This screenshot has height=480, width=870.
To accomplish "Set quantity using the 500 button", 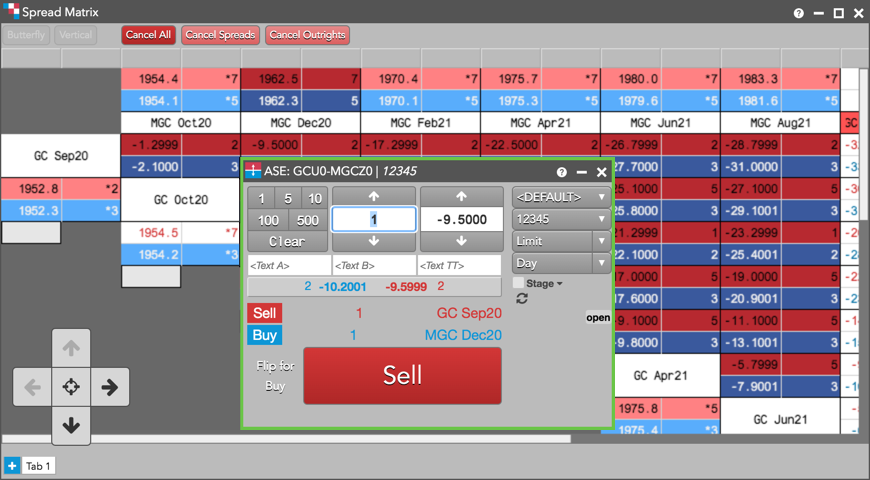I will pos(307,220).
